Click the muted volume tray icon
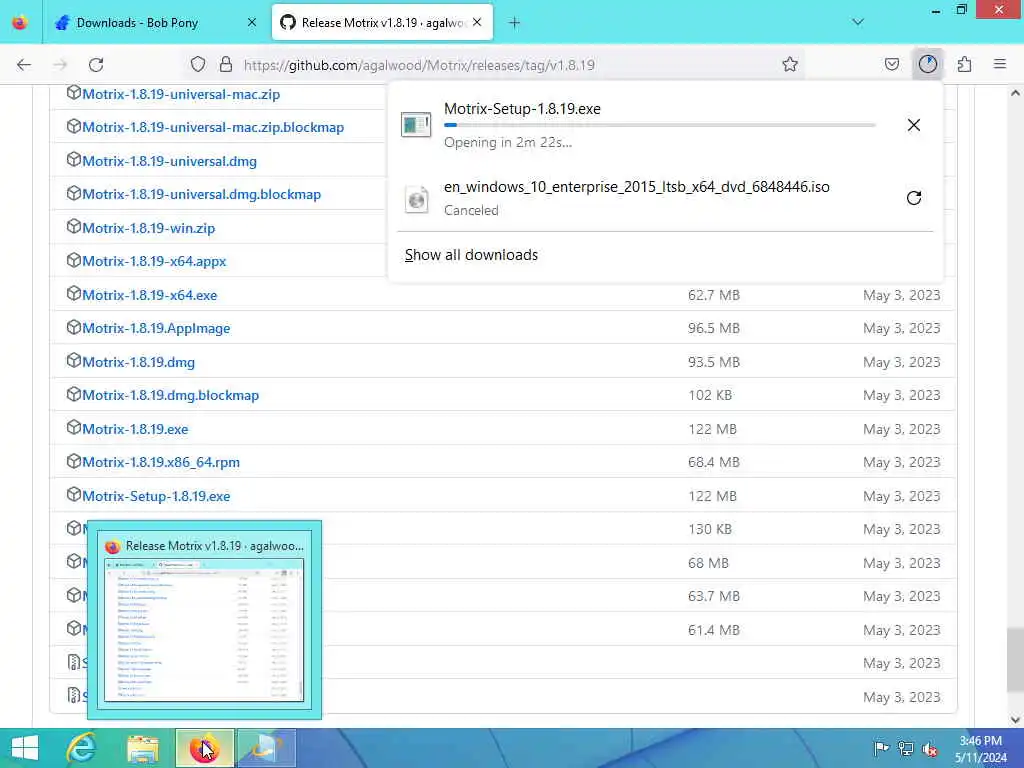Screen dimensions: 1024x768 930,748
